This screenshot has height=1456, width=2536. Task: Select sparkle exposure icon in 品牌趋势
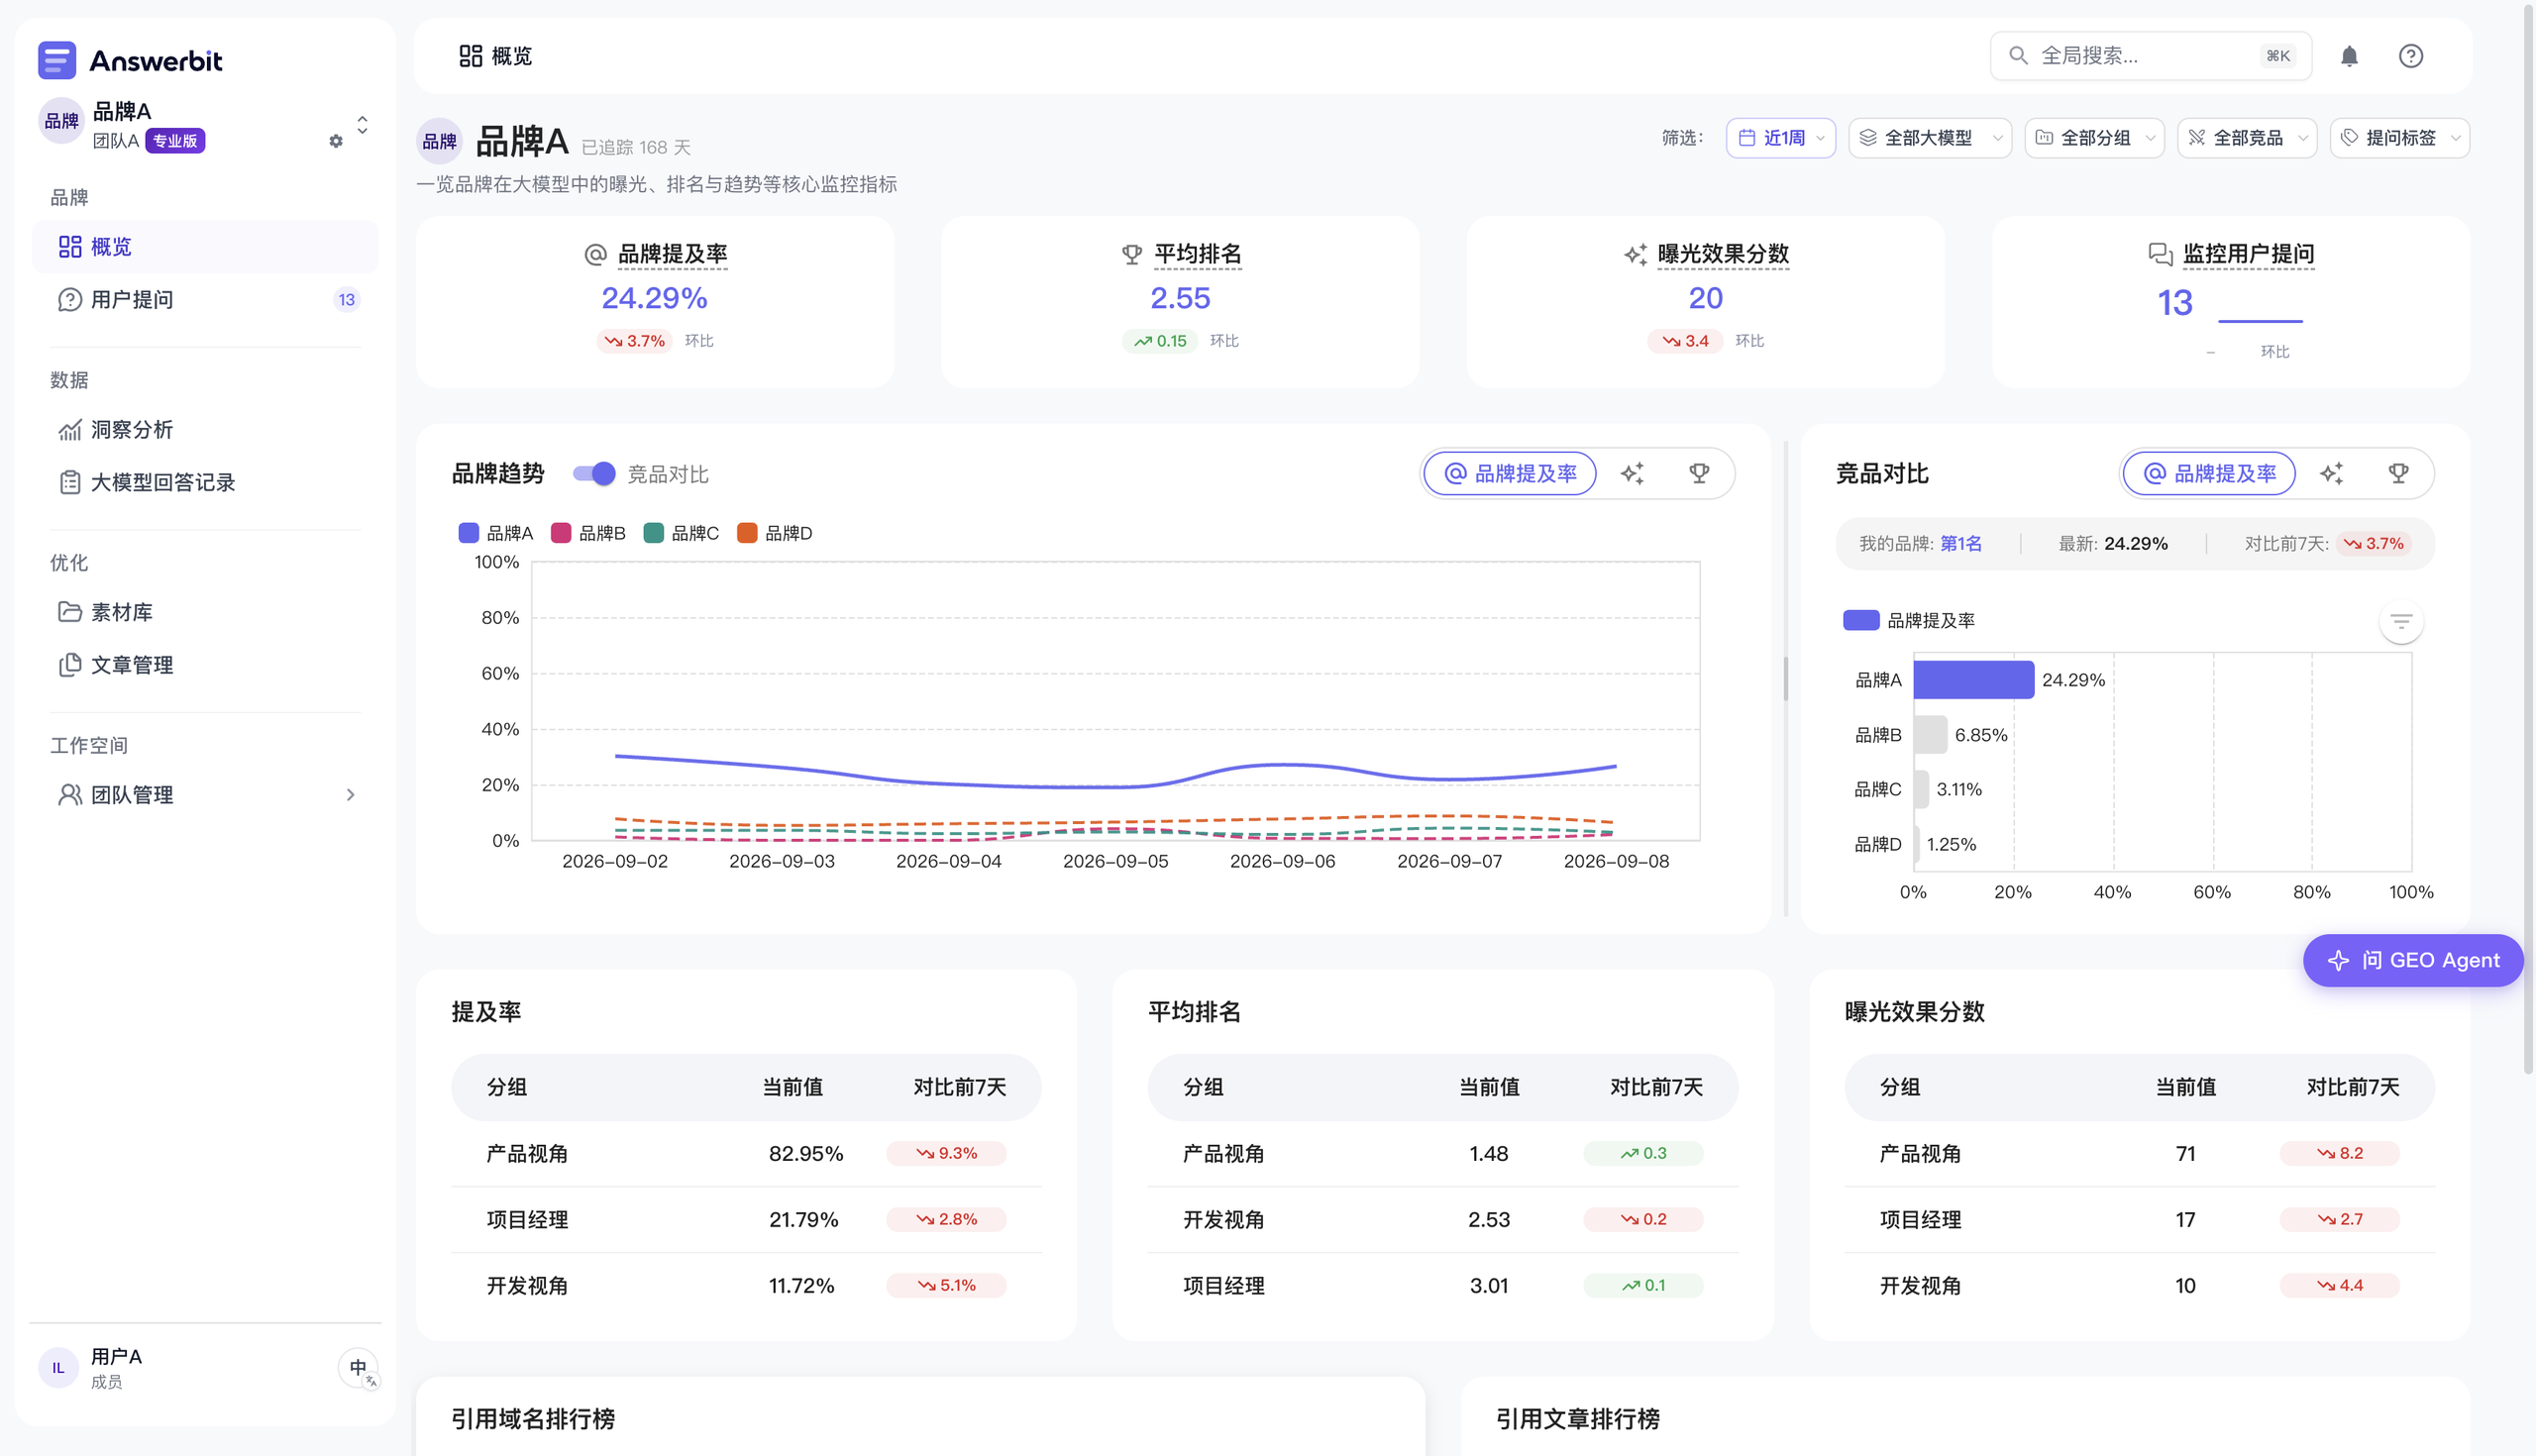click(x=1632, y=473)
